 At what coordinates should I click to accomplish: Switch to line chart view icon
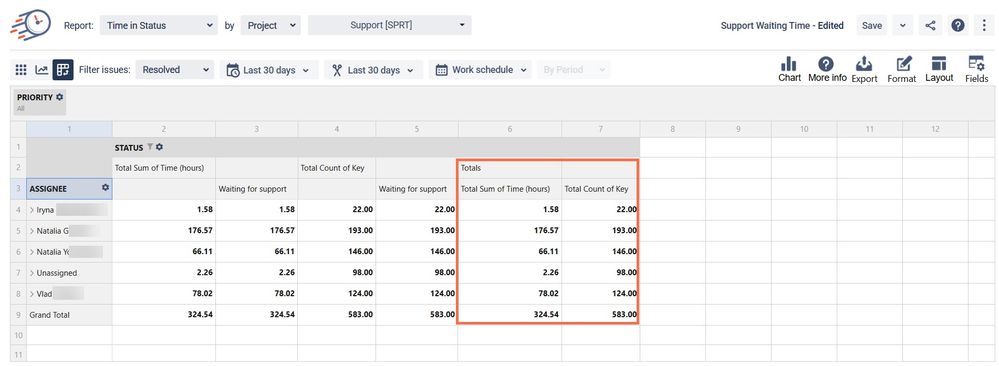pyautogui.click(x=41, y=70)
